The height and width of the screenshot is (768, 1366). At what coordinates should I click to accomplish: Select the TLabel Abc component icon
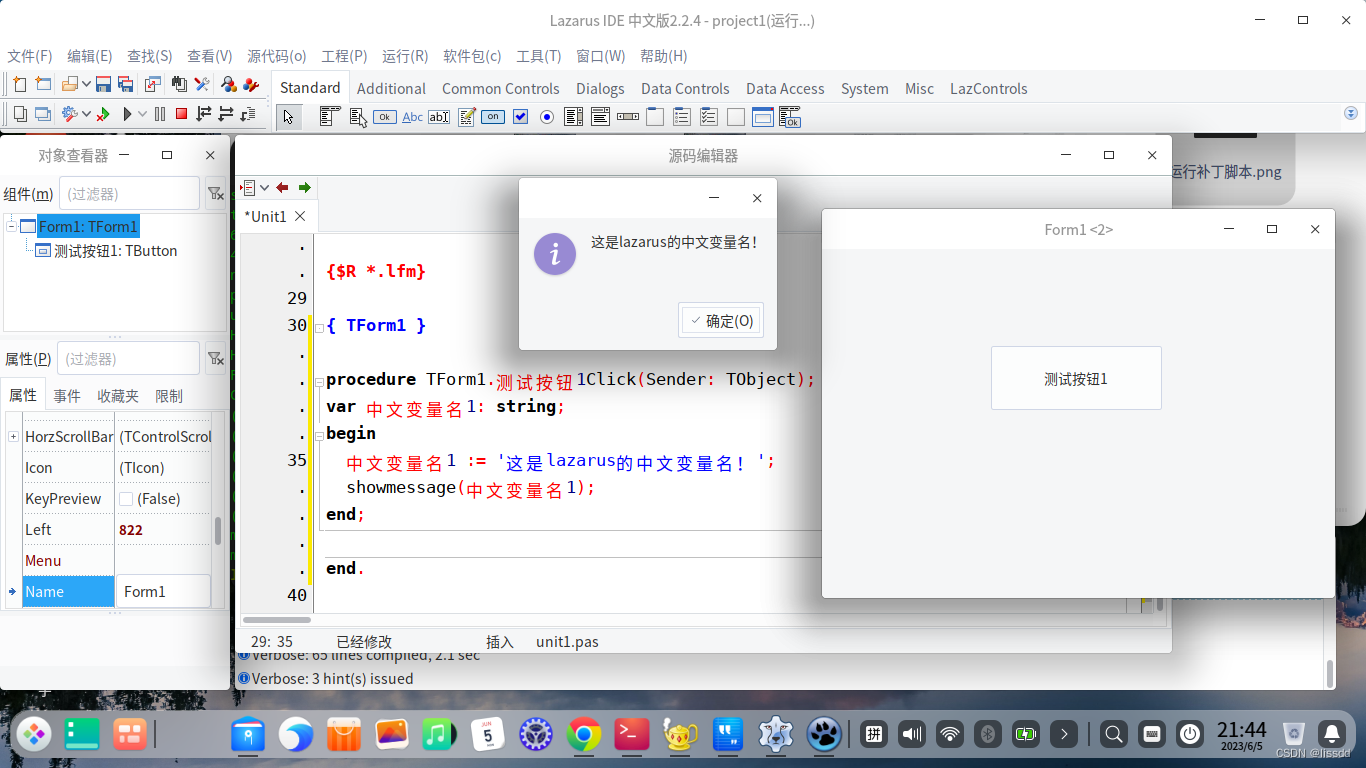click(x=412, y=117)
